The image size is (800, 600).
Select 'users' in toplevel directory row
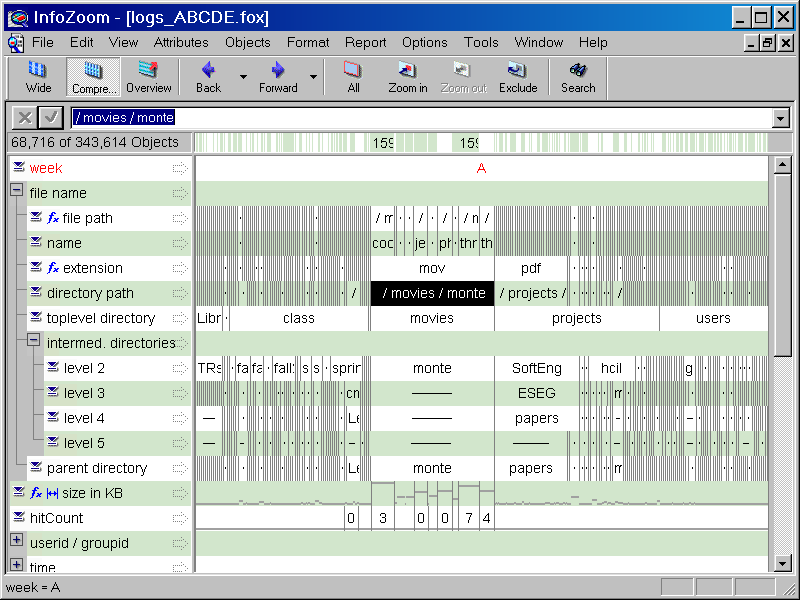[713, 318]
